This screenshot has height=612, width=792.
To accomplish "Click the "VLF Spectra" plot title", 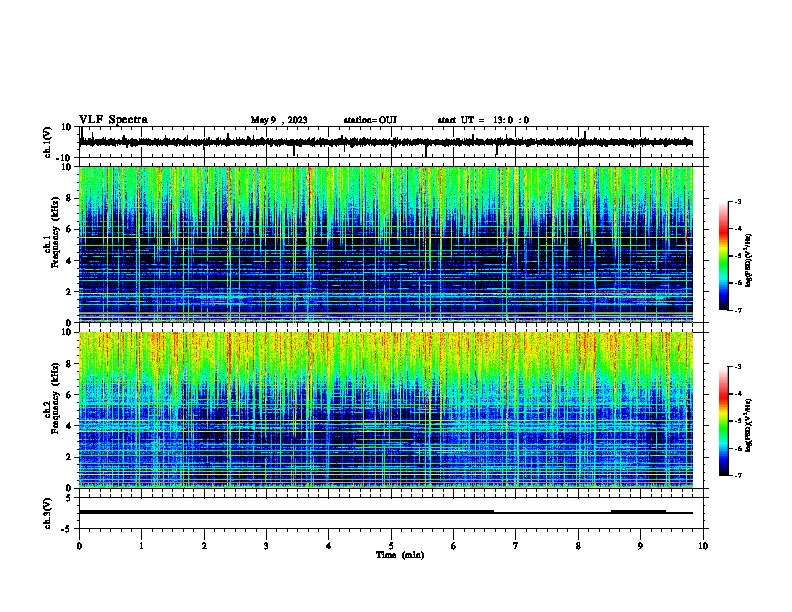I will coord(113,120).
